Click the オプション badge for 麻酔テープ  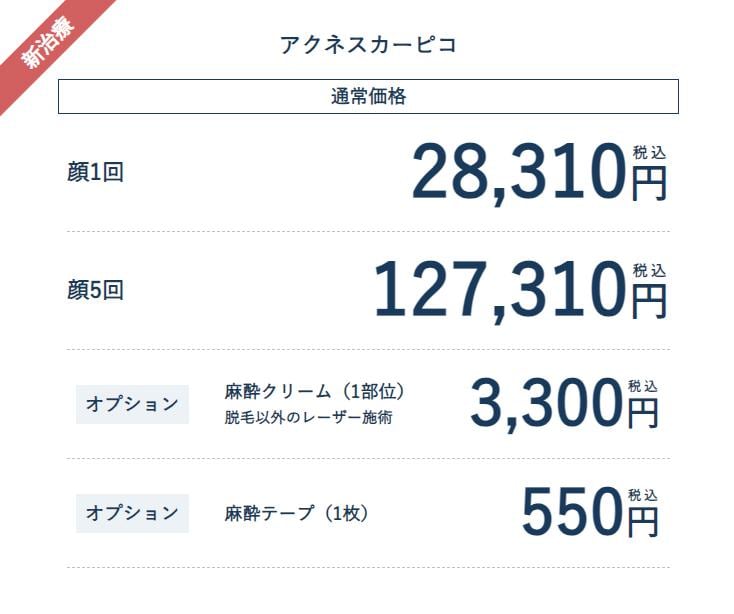tap(132, 513)
